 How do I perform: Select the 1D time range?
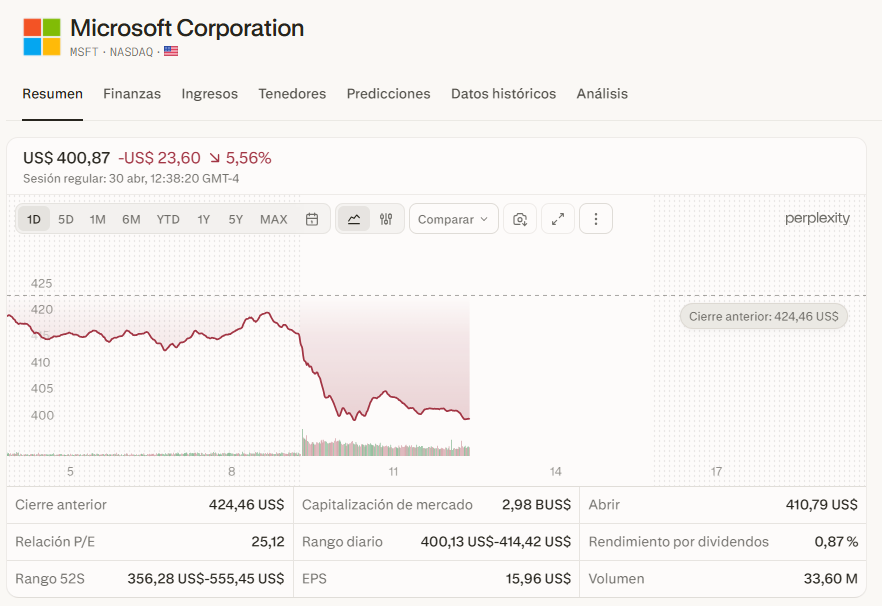[x=34, y=219]
